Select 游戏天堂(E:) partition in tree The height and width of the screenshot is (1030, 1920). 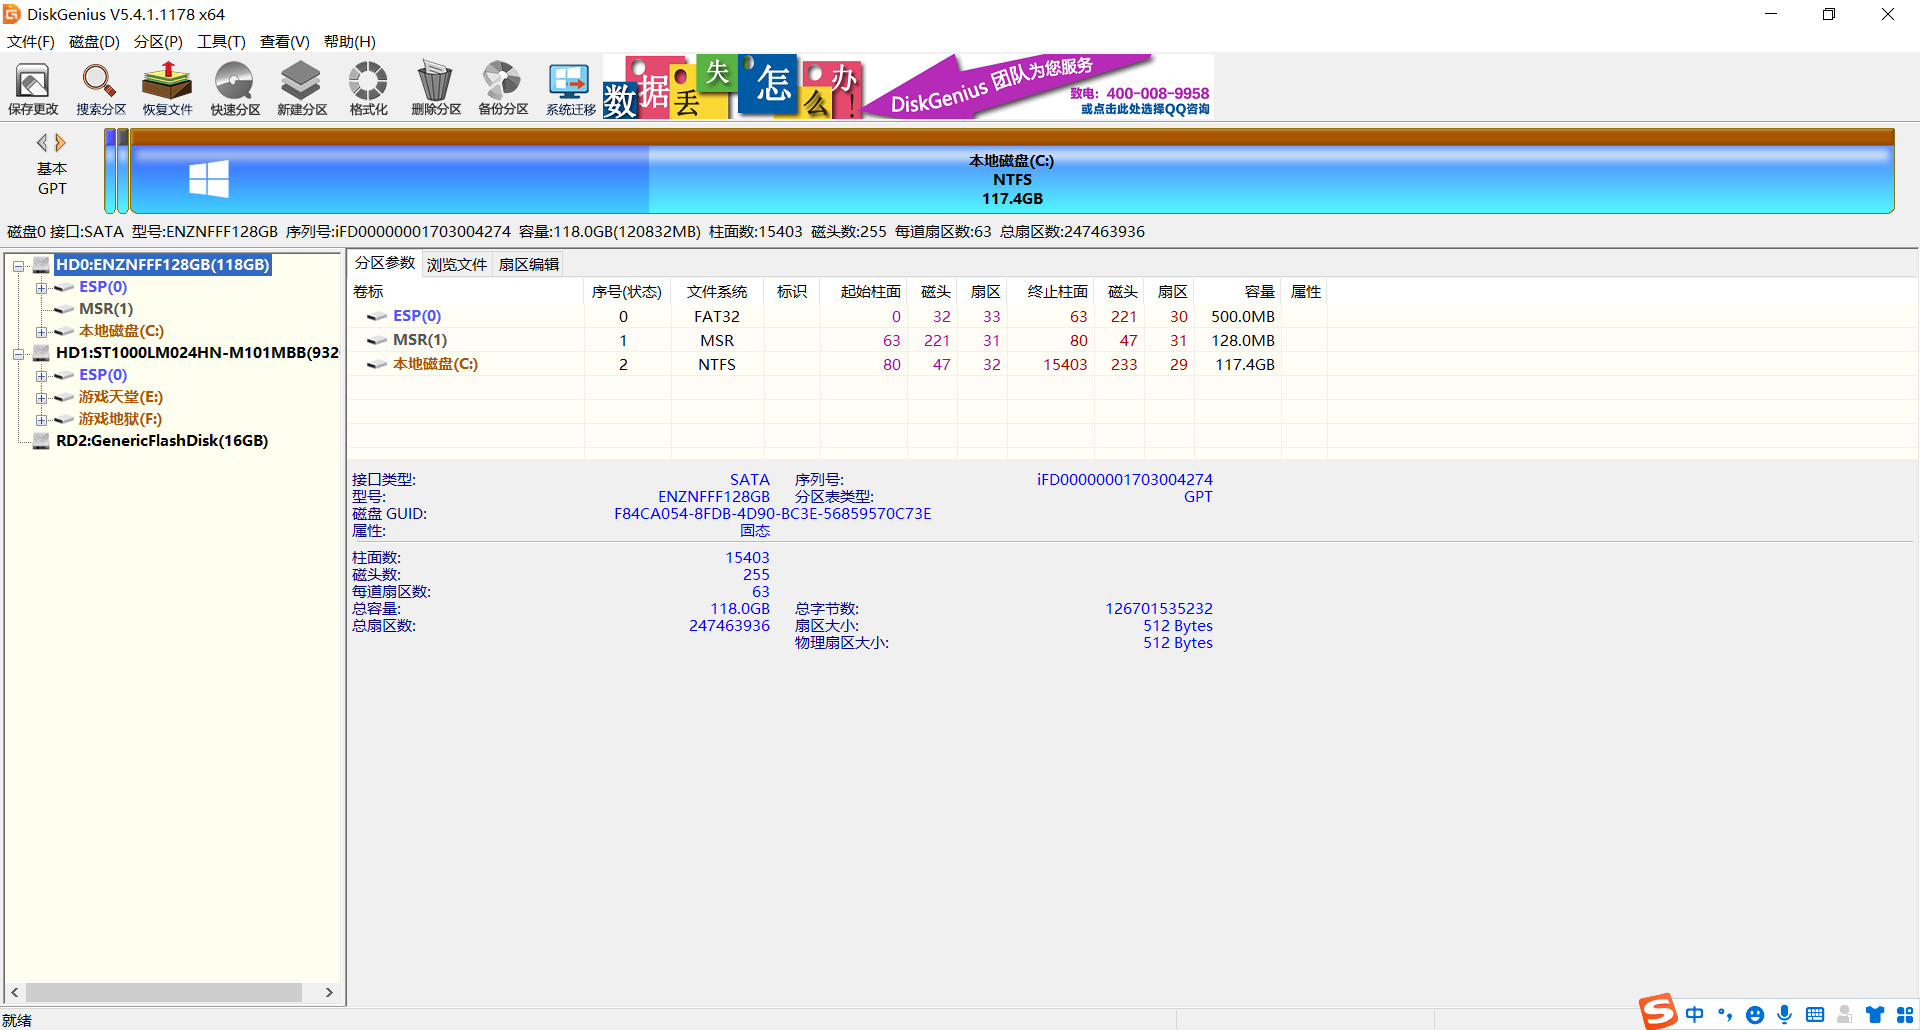coord(120,397)
